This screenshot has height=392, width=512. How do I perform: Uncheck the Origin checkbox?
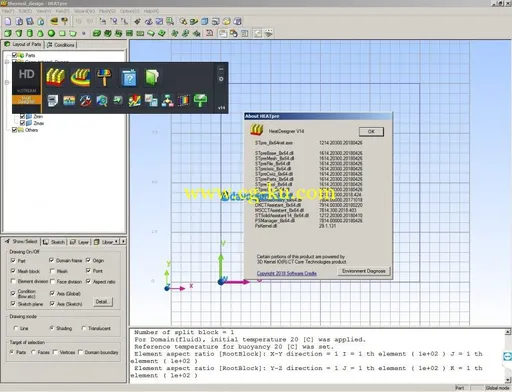click(x=88, y=260)
